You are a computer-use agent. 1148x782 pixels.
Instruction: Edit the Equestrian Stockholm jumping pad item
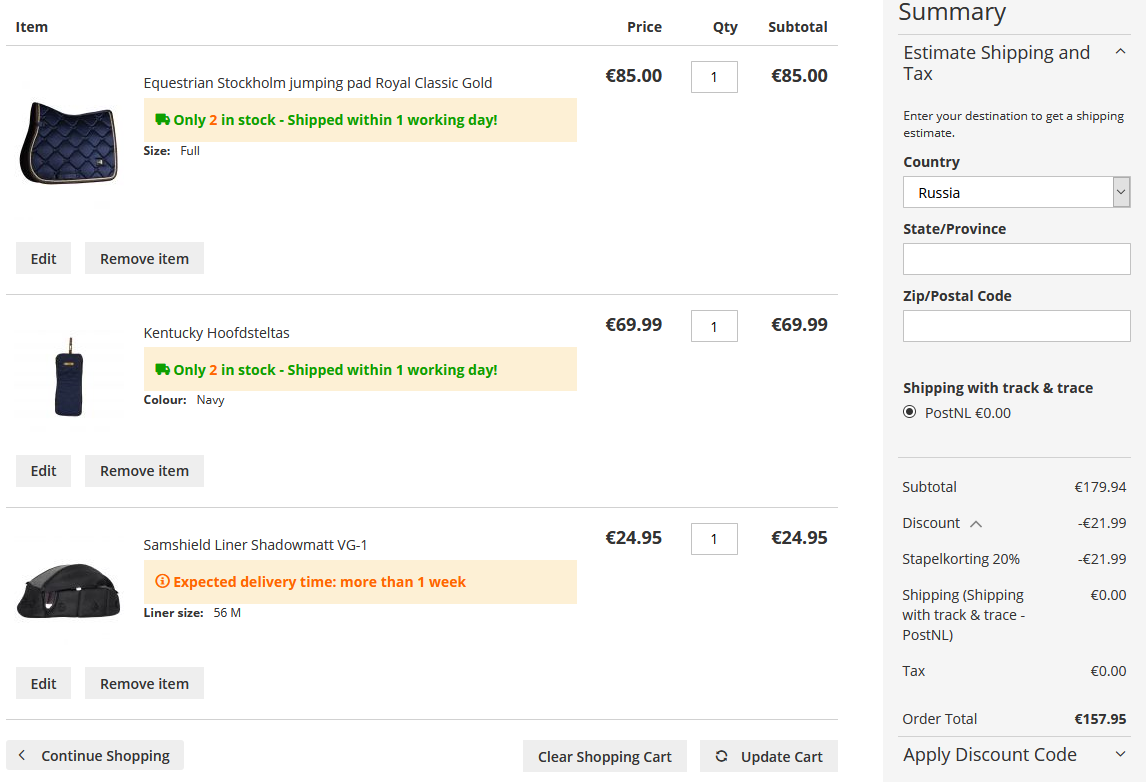(43, 258)
